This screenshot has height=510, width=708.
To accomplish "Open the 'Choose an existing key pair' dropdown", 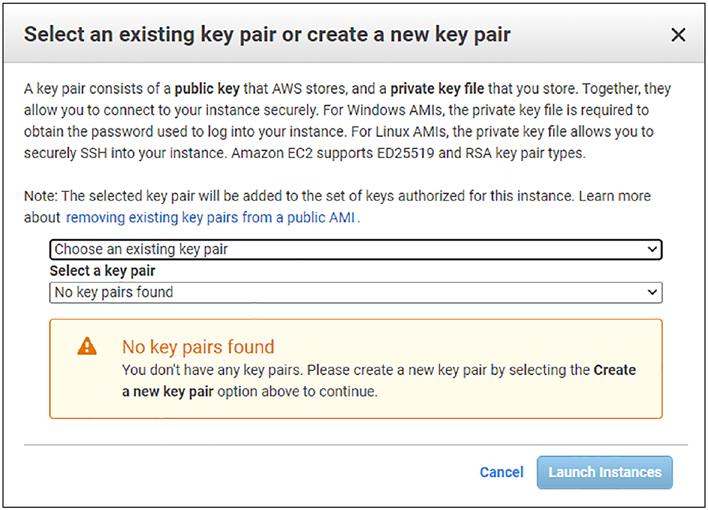I will [356, 249].
